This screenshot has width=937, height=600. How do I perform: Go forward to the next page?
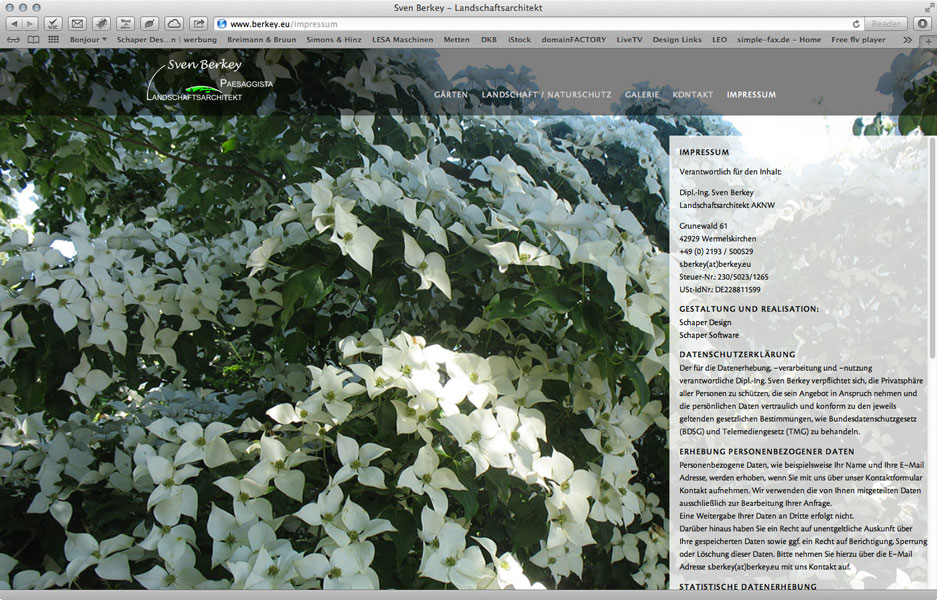click(30, 24)
